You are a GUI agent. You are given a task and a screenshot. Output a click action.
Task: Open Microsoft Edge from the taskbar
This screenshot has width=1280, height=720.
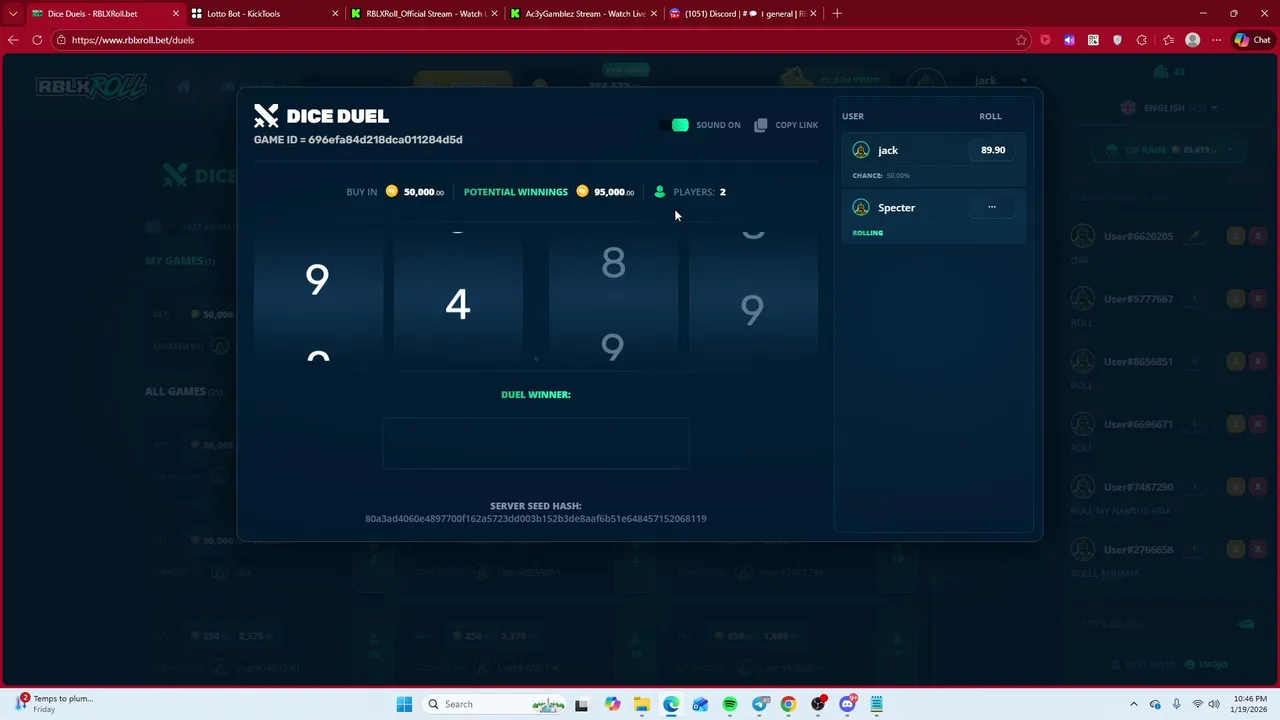coord(671,704)
